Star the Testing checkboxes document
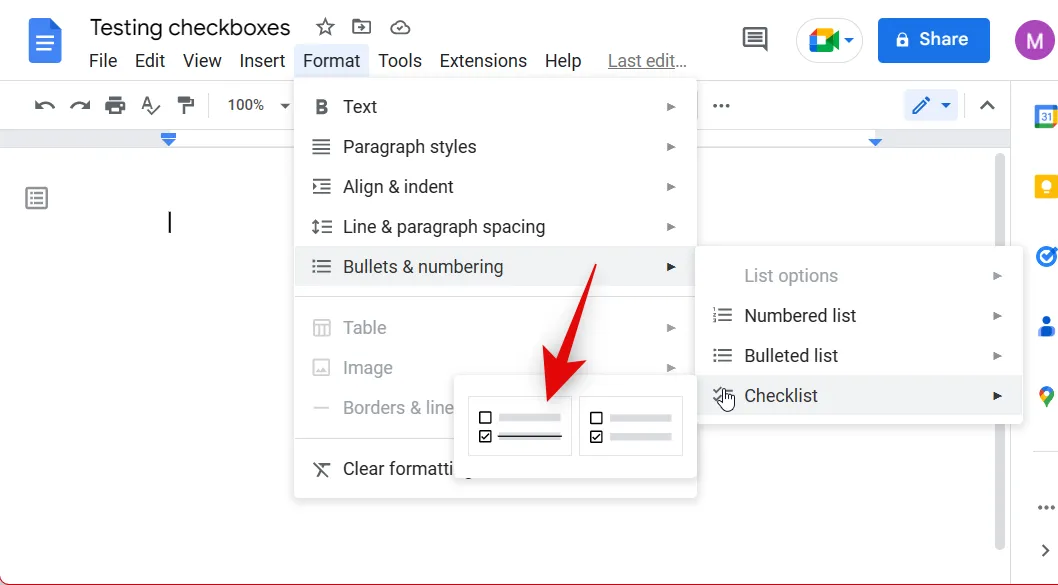 click(325, 27)
